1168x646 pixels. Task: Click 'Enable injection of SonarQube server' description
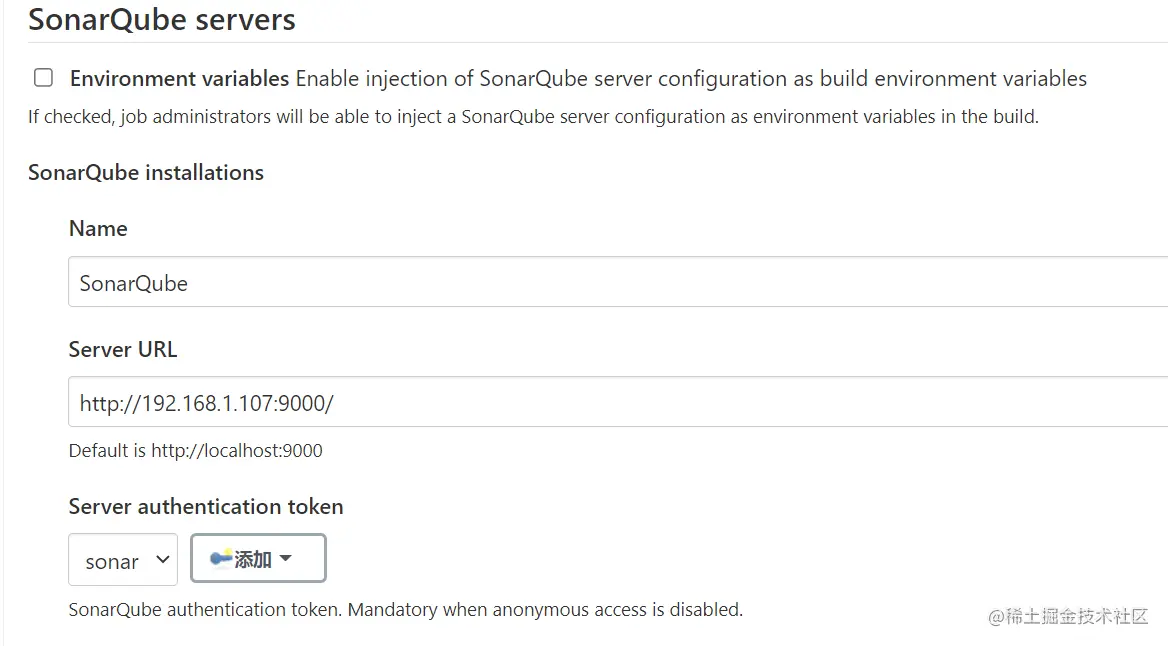click(690, 79)
